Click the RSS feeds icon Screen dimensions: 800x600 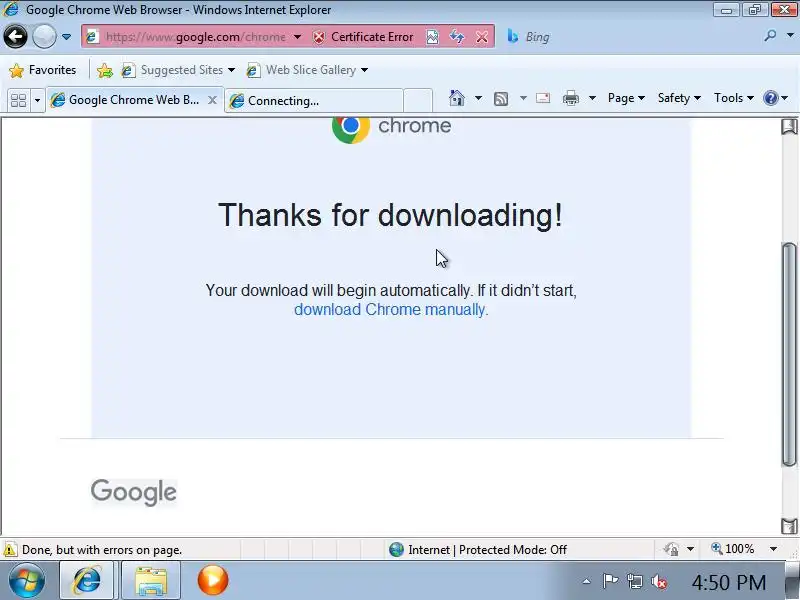(501, 98)
